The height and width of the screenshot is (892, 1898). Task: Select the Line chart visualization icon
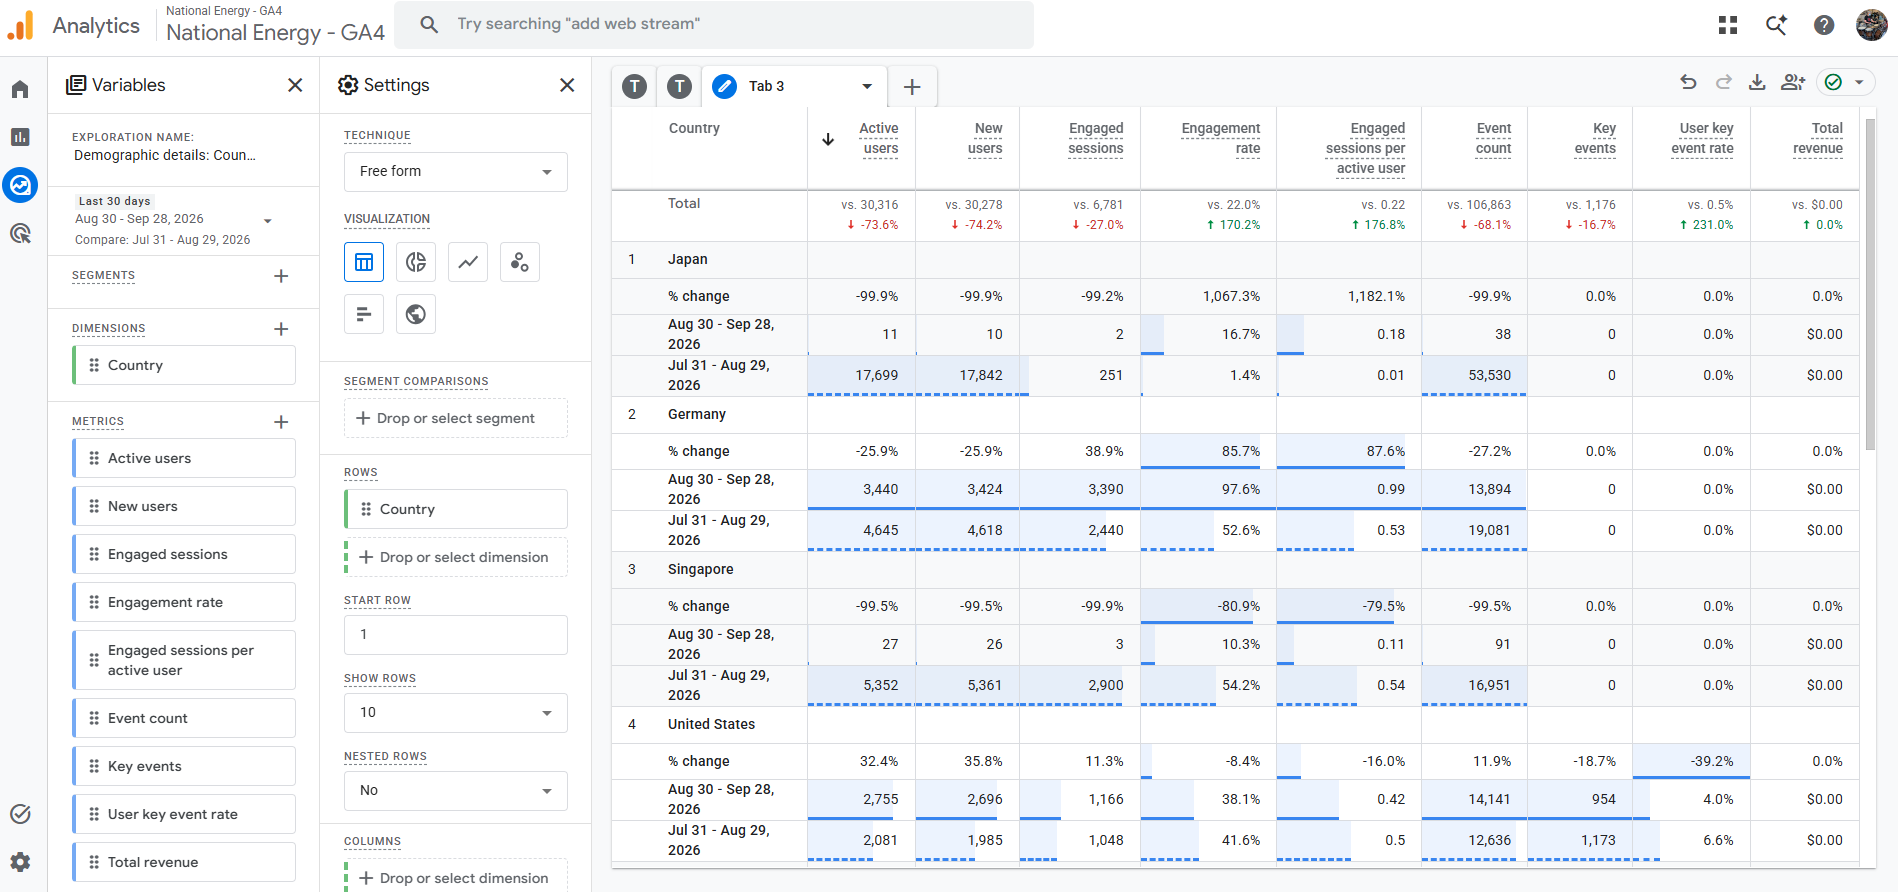click(x=468, y=262)
